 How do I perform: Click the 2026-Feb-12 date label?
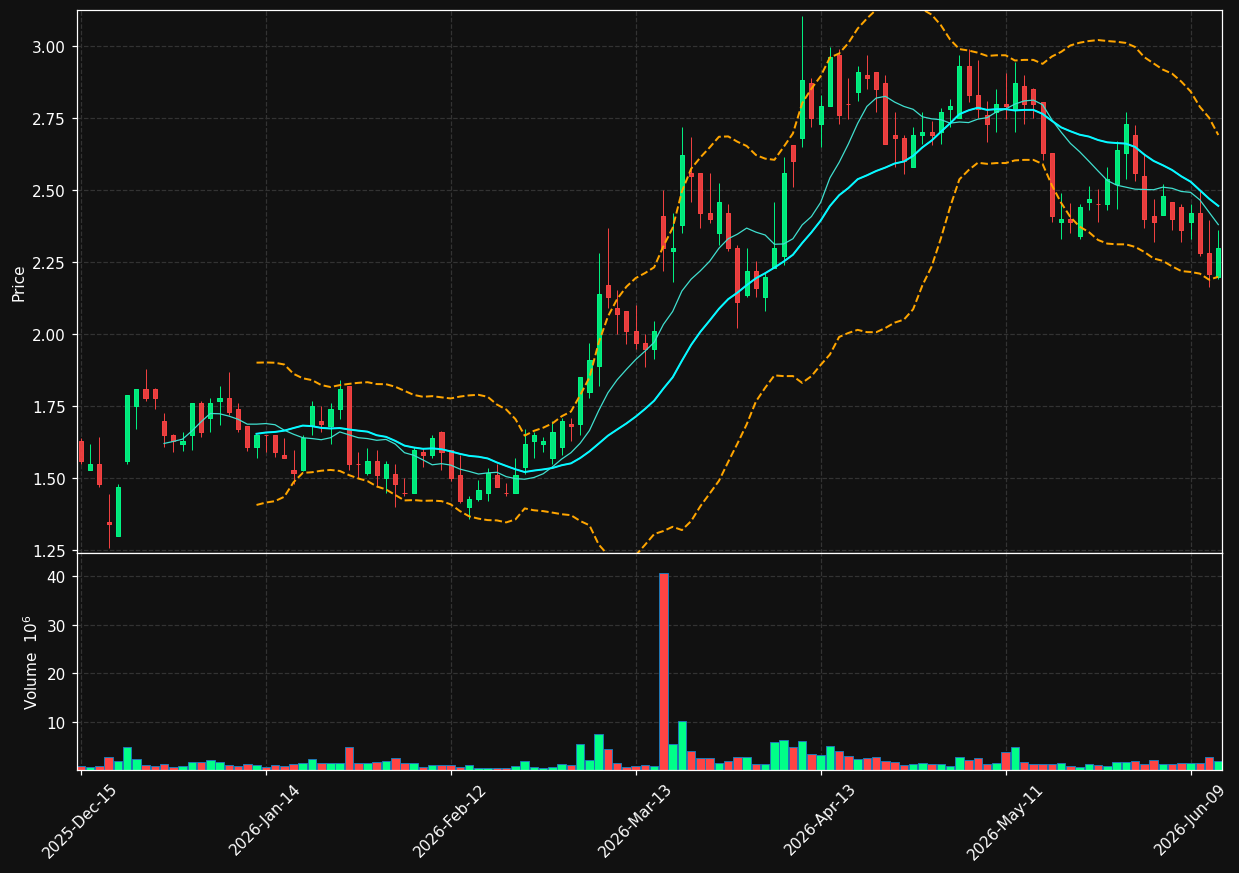click(x=450, y=822)
